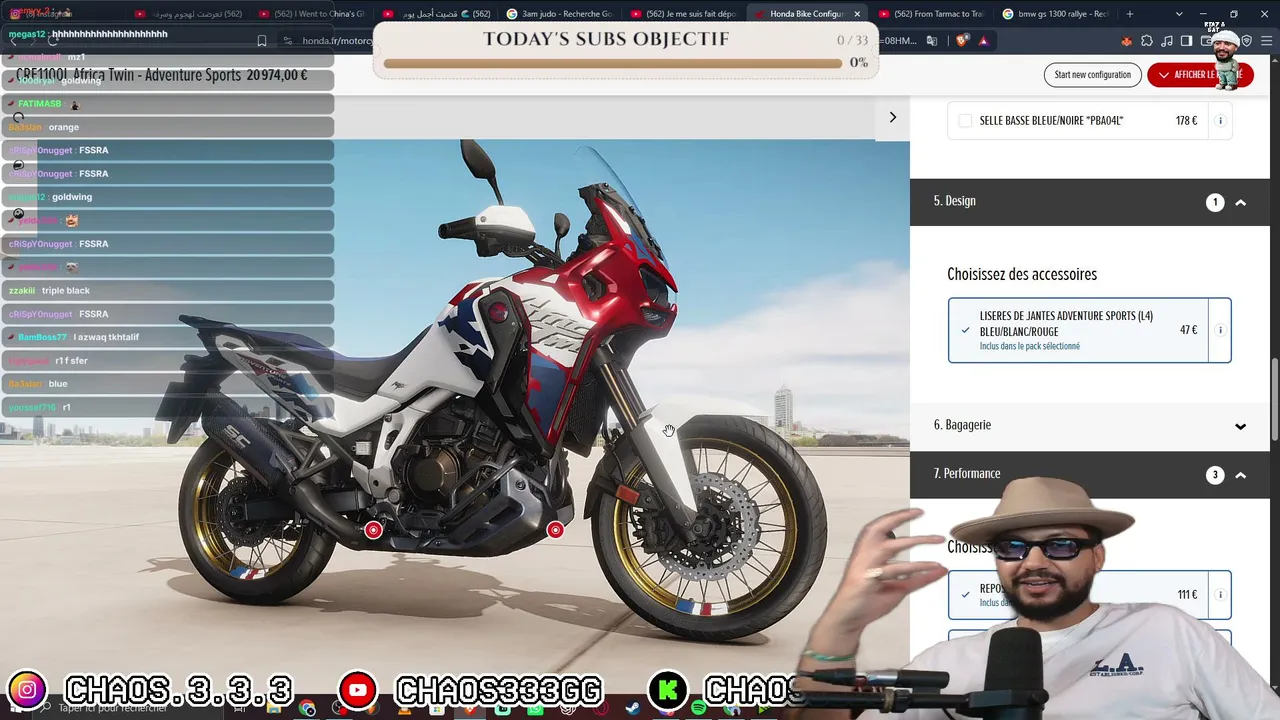Show info for LISERES DE JANTES accessory
Screen dimensions: 1280x720
point(1220,330)
